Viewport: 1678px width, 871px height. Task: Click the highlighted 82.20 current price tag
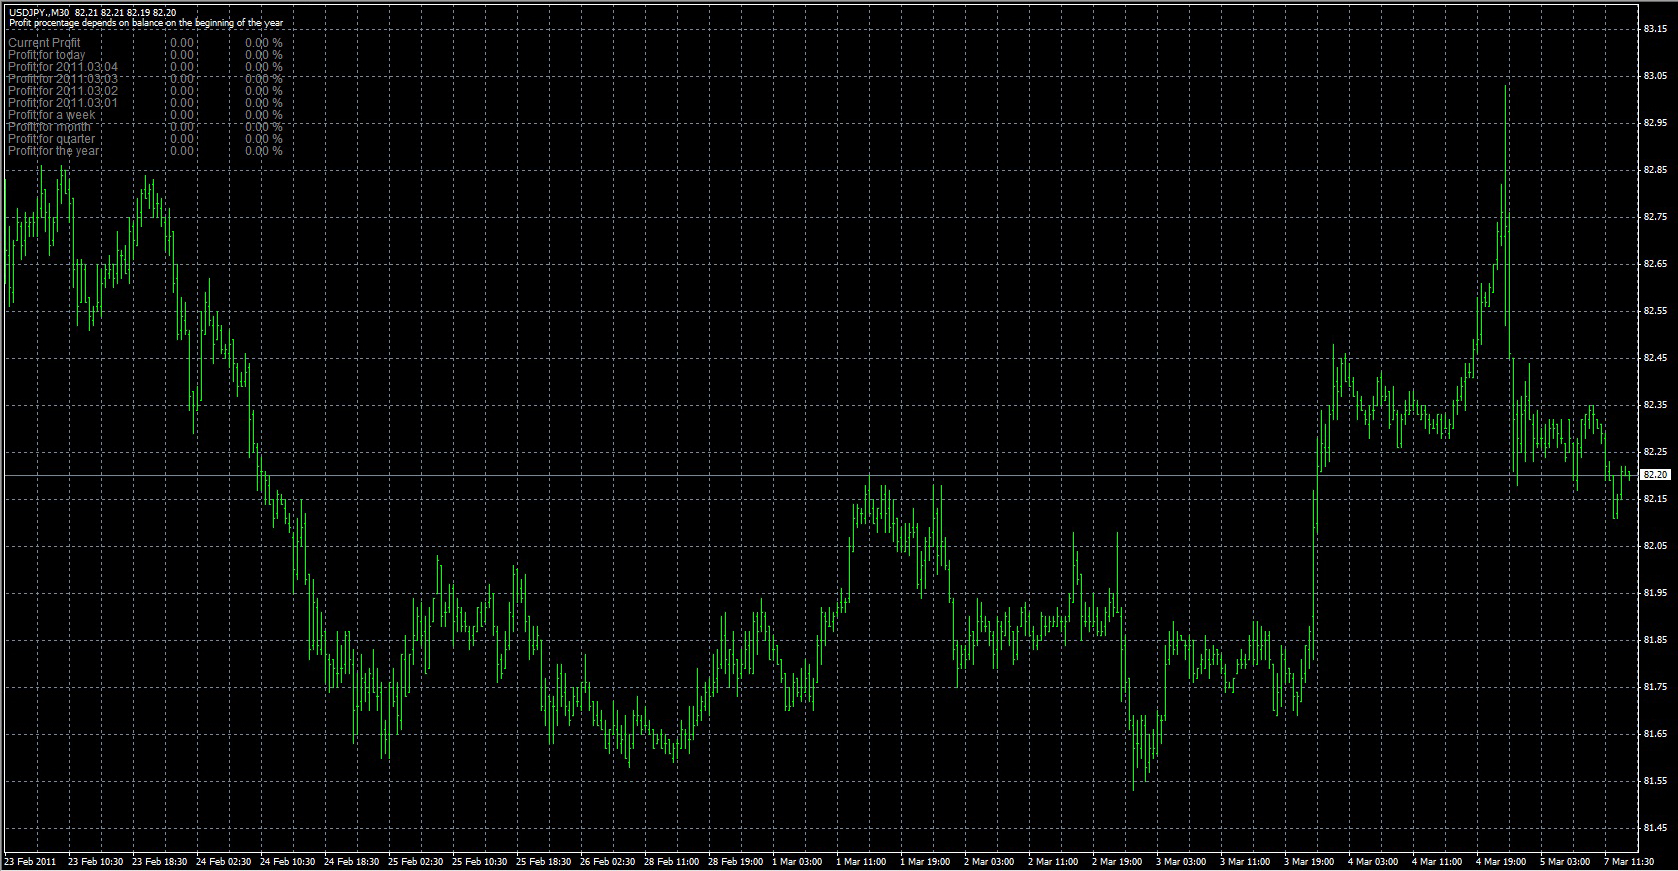(1656, 475)
